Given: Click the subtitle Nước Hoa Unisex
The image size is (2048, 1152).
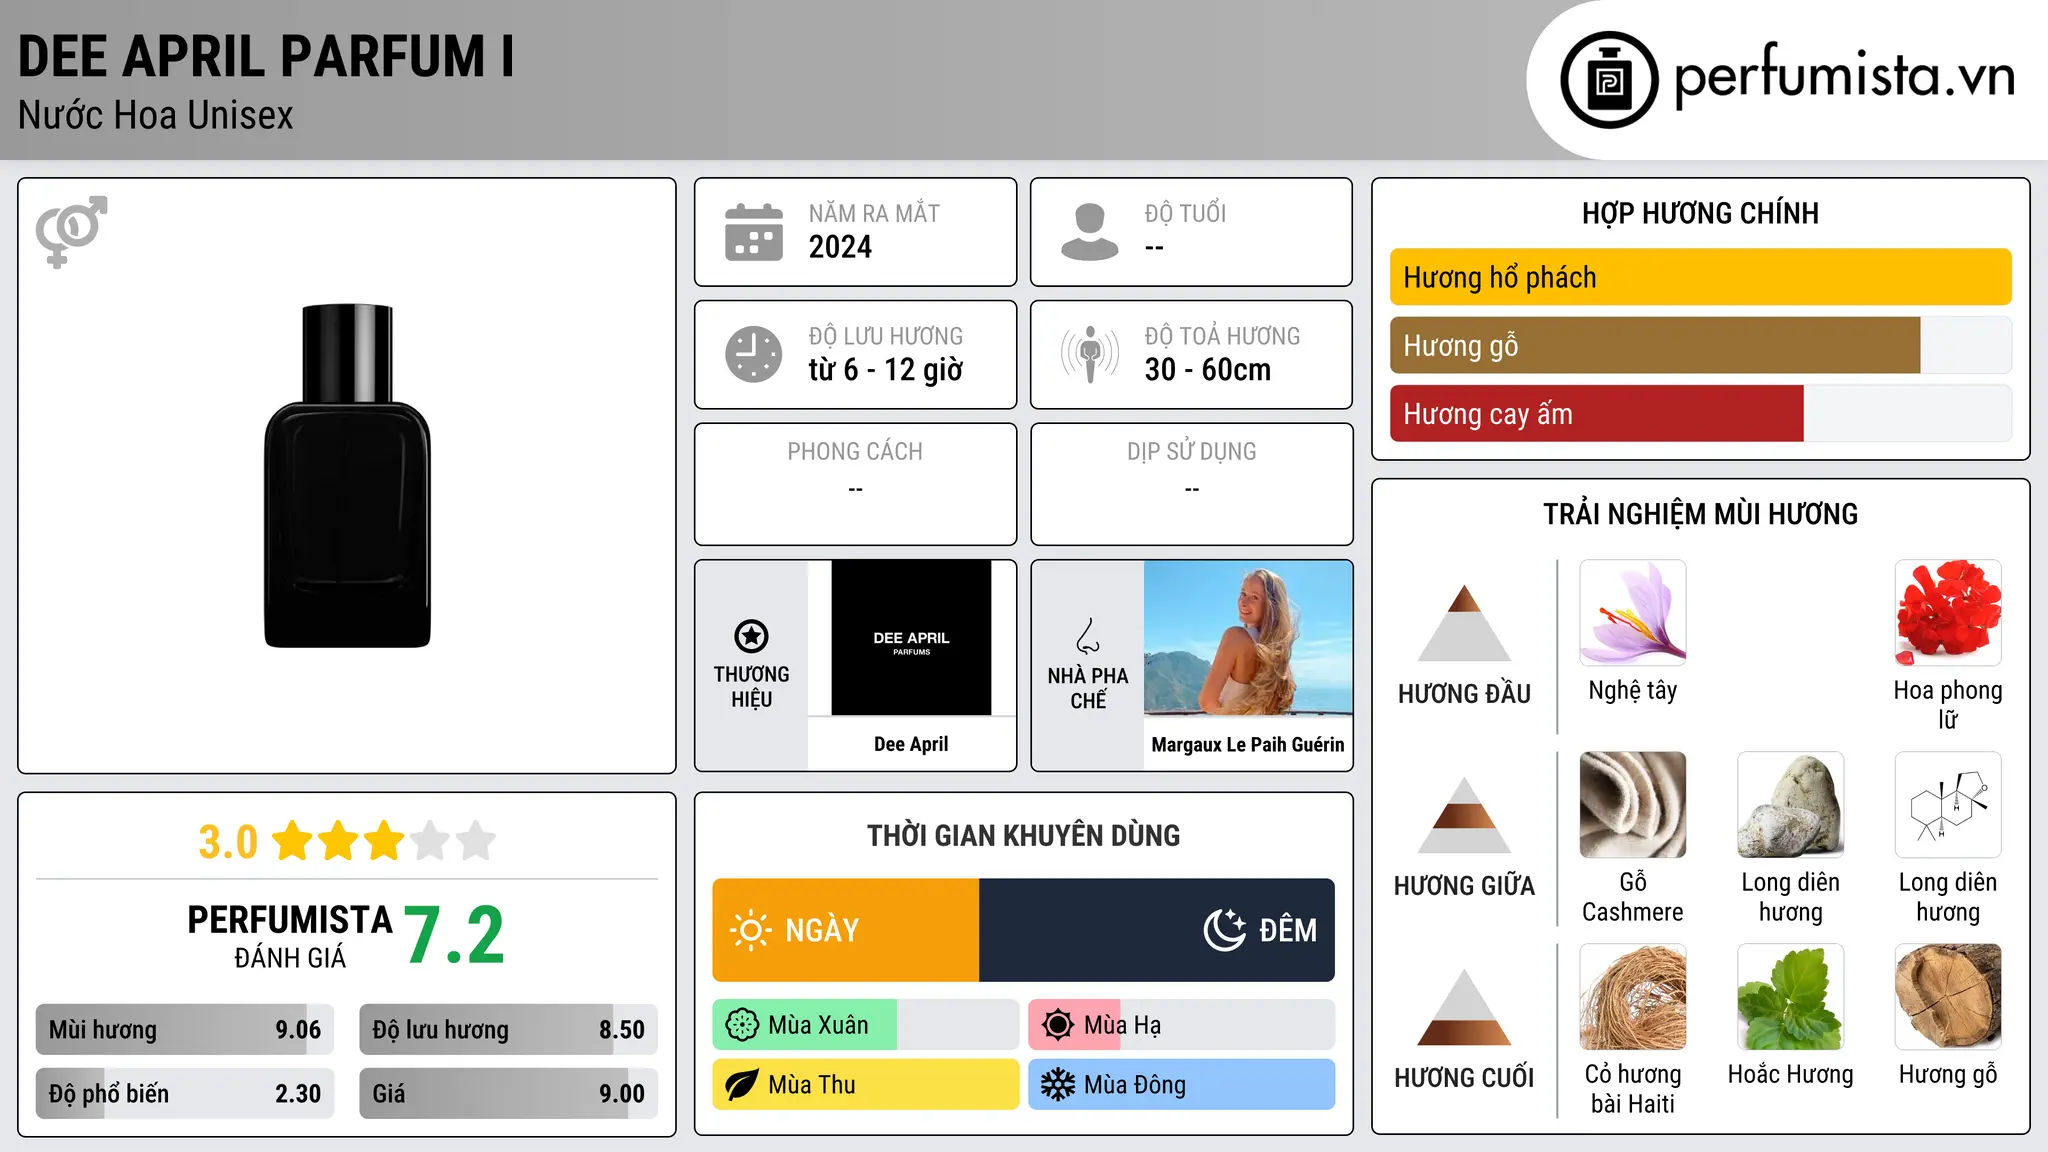Looking at the screenshot, I should point(156,116).
